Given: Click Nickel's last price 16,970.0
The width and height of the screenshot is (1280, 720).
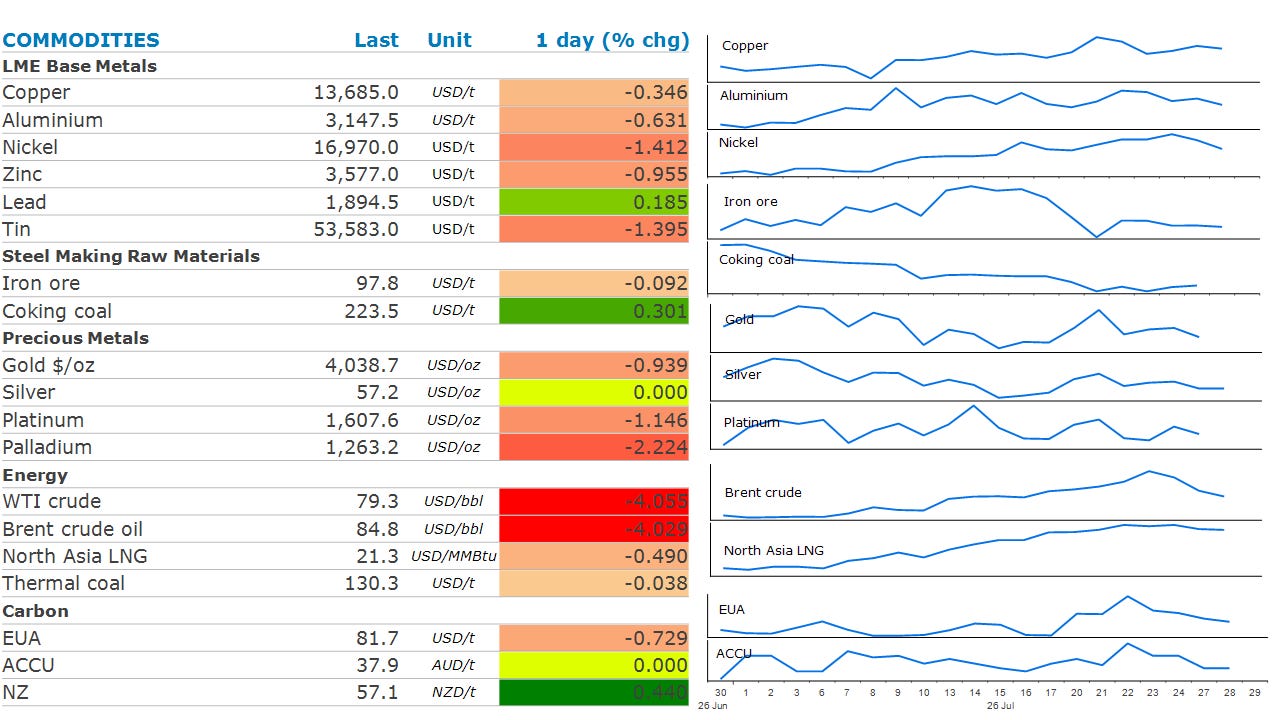Looking at the screenshot, I should pos(356,147).
